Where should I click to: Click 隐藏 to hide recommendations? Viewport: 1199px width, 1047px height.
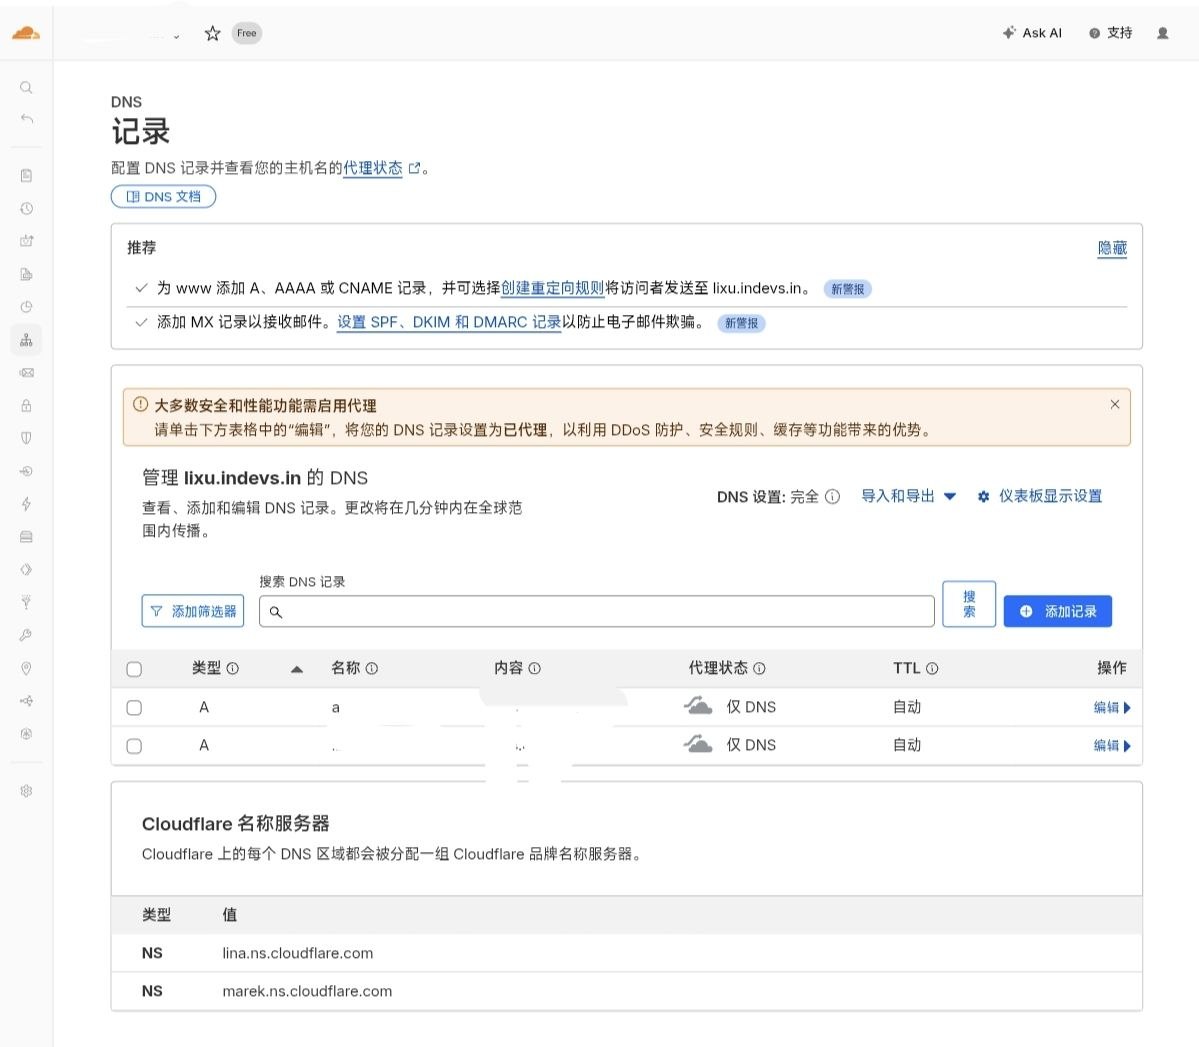click(x=1112, y=248)
